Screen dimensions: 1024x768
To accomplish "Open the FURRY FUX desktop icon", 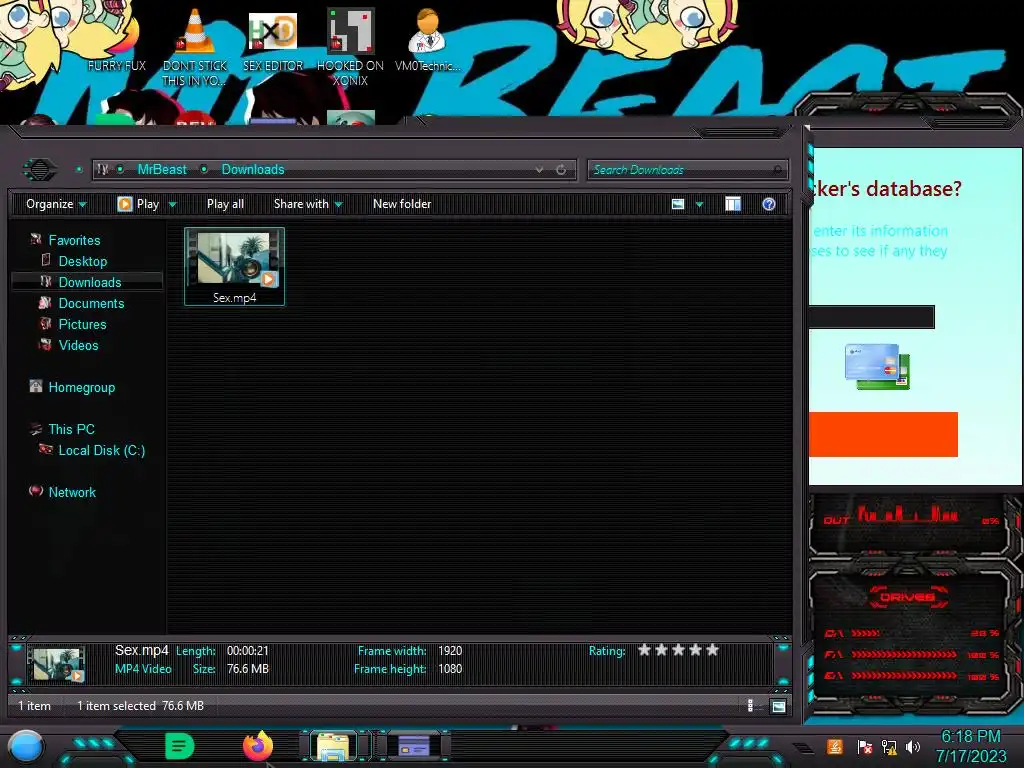I will 116,65.
